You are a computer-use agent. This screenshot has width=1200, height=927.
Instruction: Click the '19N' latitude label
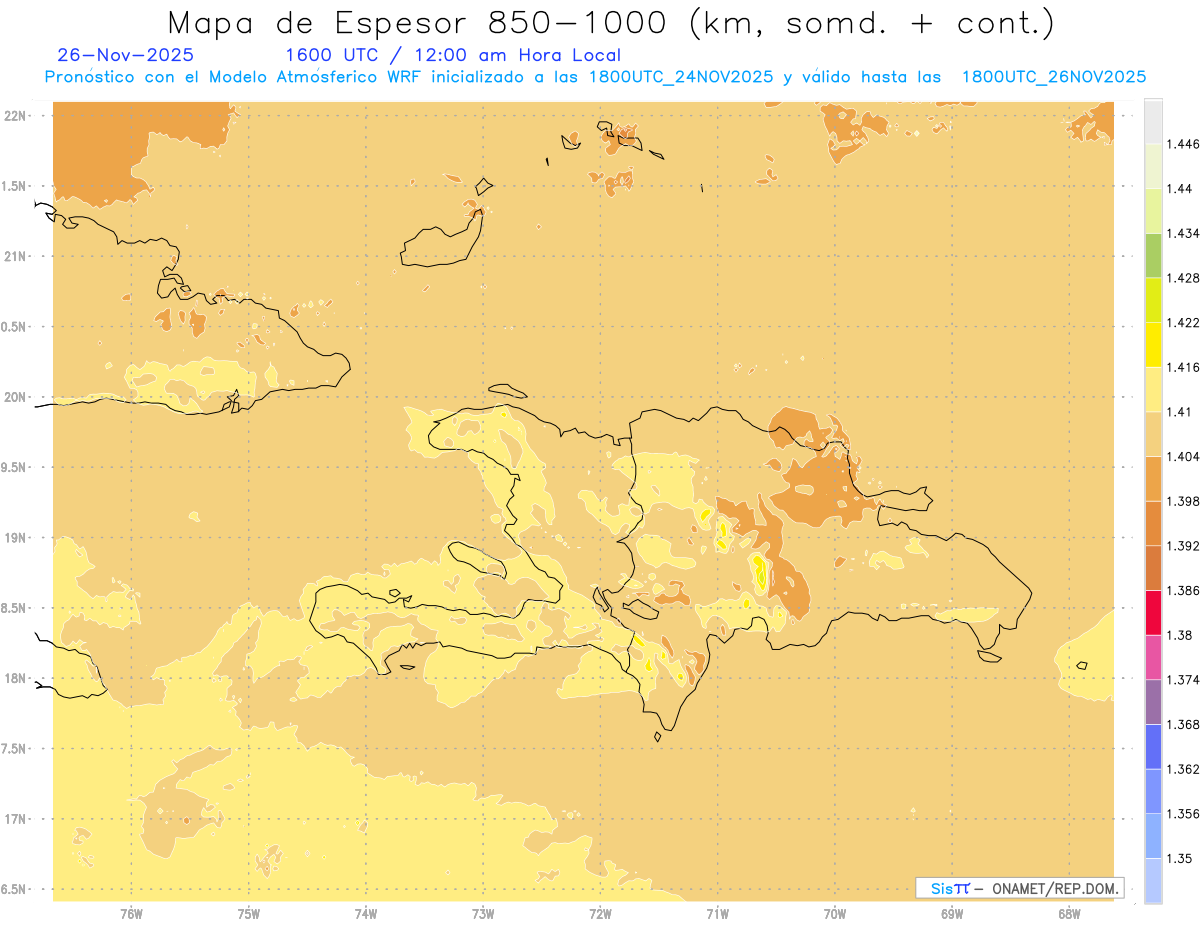point(15,538)
